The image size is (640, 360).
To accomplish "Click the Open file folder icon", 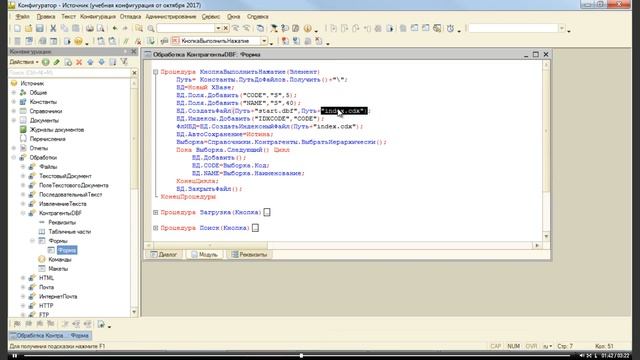I will (28, 28).
